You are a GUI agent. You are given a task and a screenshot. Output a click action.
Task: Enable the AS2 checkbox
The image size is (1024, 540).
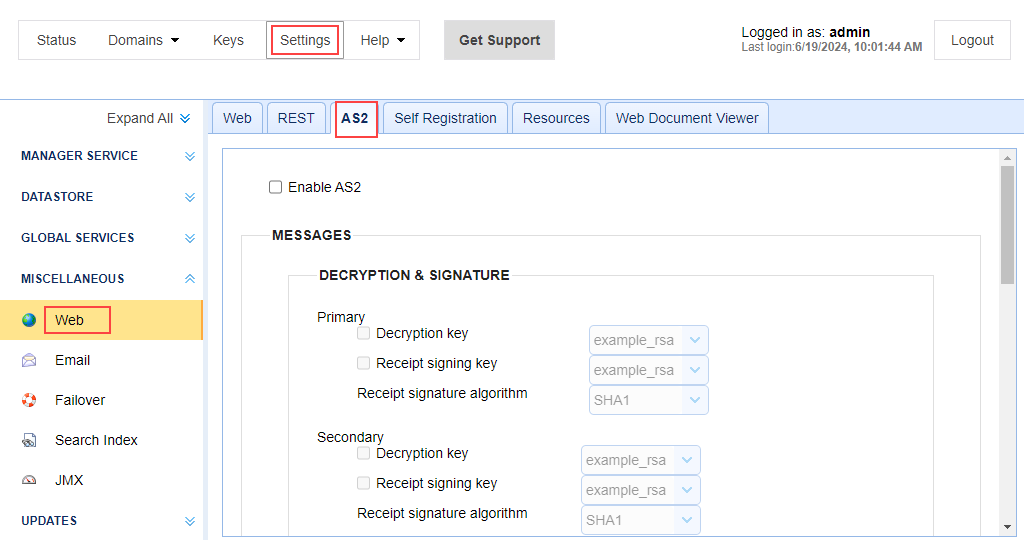[276, 187]
